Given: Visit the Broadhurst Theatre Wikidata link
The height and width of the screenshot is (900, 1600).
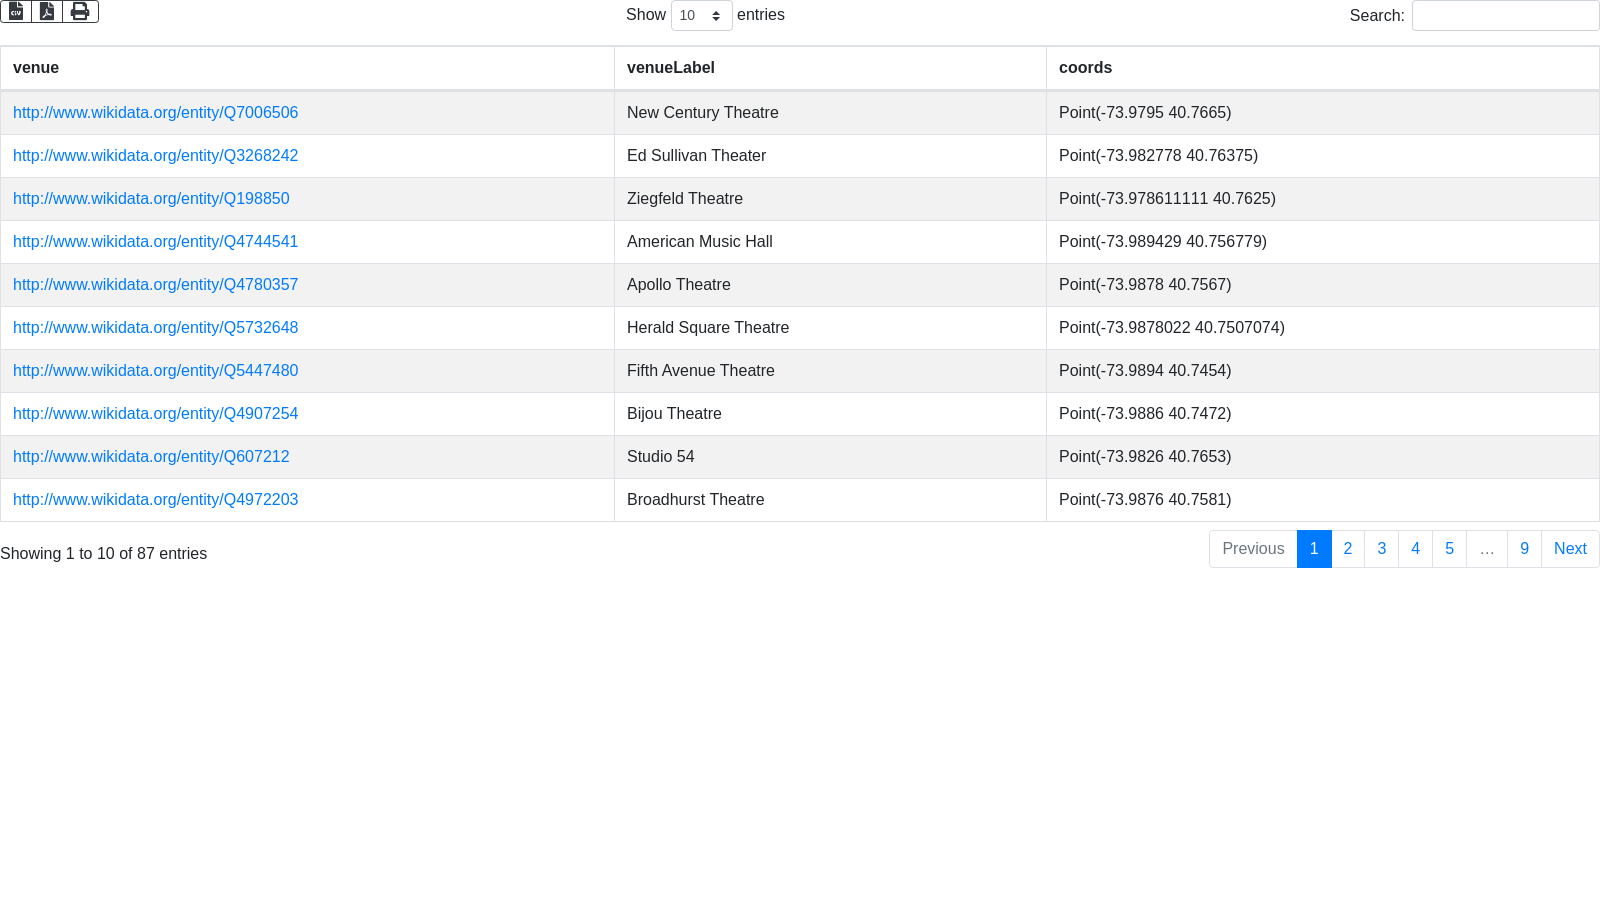Looking at the screenshot, I should click(x=155, y=500).
